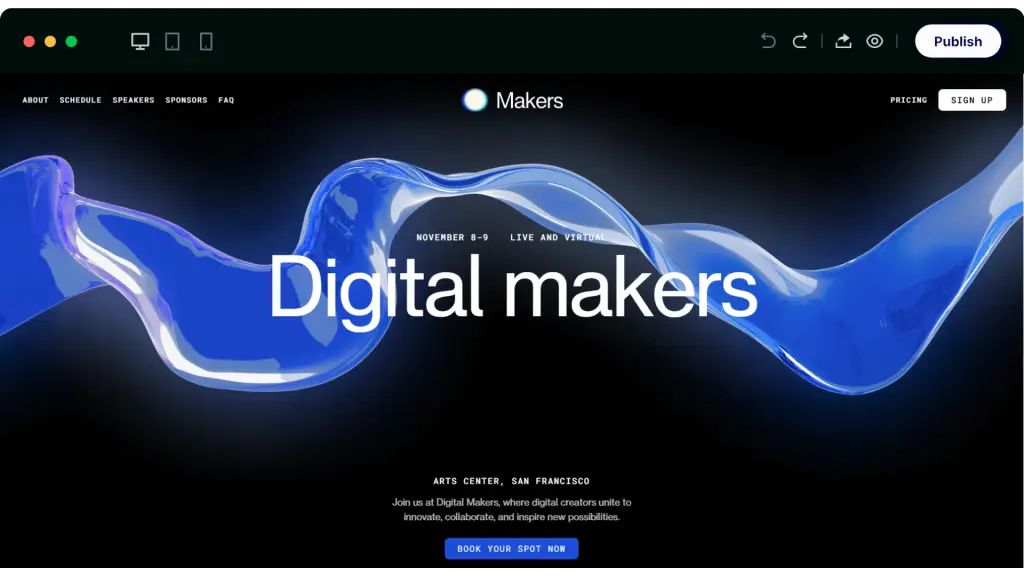Redo the last change
The height and width of the screenshot is (576, 1024).
pos(800,41)
